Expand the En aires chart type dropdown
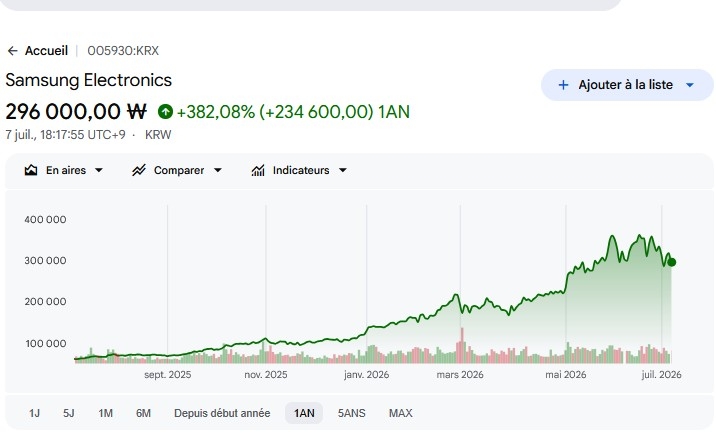 coord(99,170)
